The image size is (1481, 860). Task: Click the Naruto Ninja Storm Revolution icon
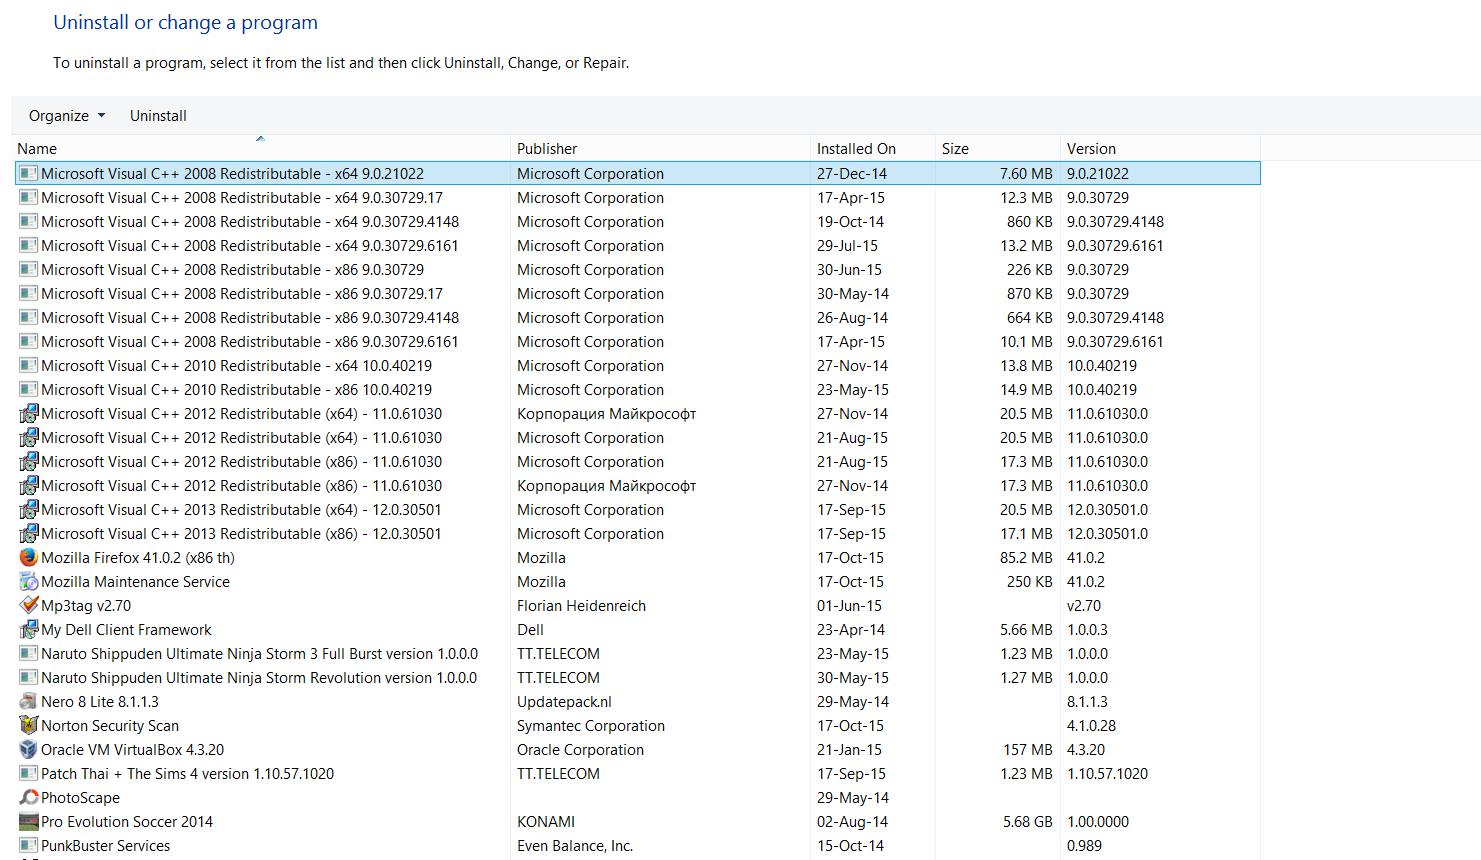(x=28, y=678)
